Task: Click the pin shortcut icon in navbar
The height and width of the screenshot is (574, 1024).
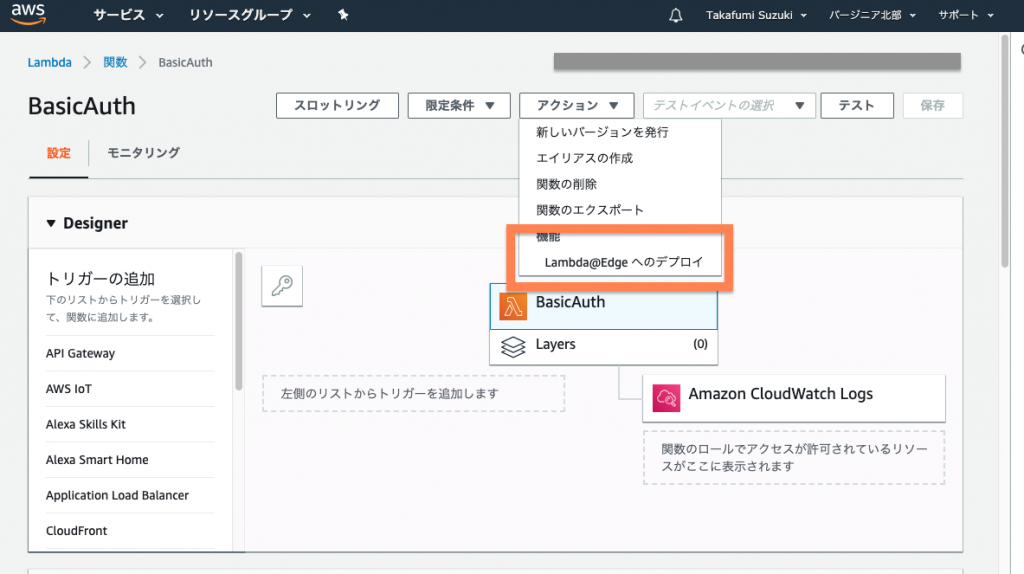Action: point(344,16)
